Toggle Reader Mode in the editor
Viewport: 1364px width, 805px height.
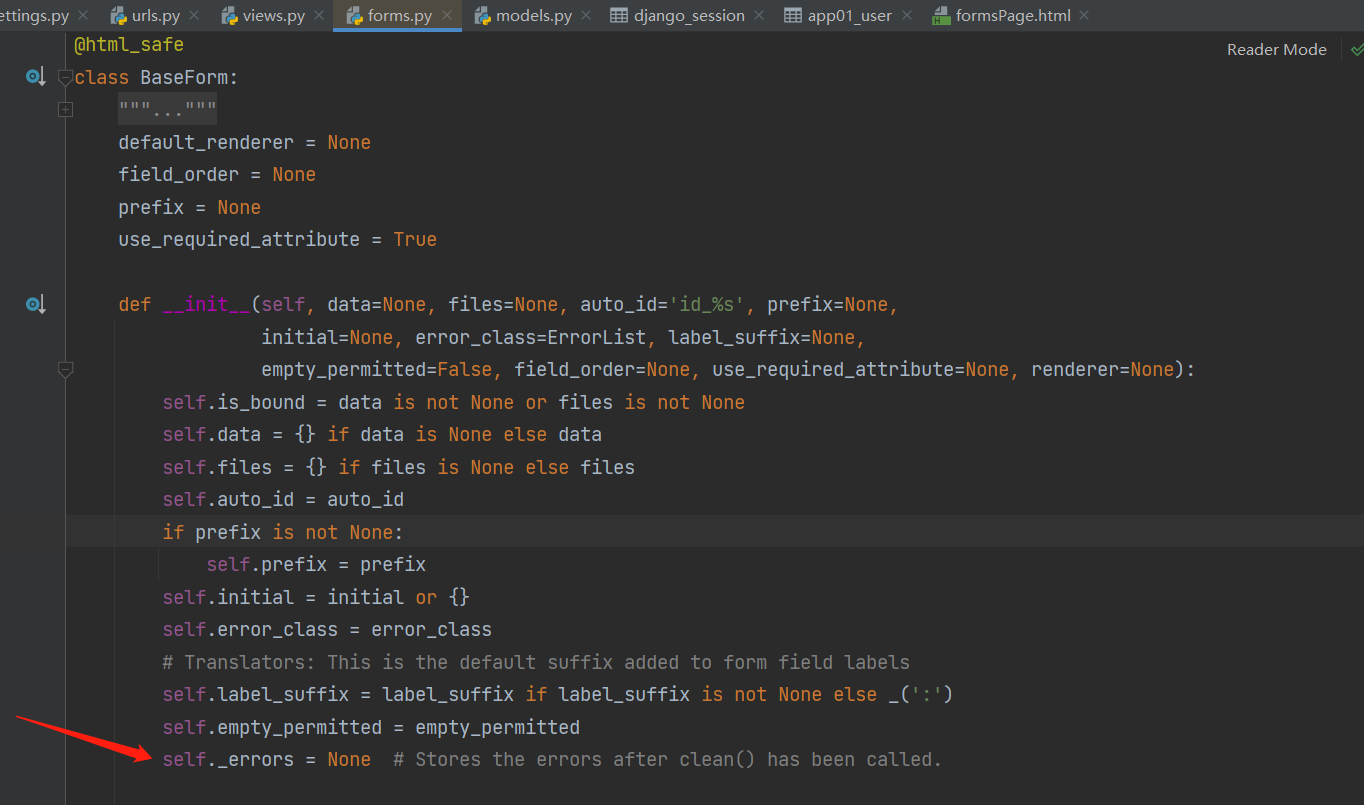pos(1277,49)
